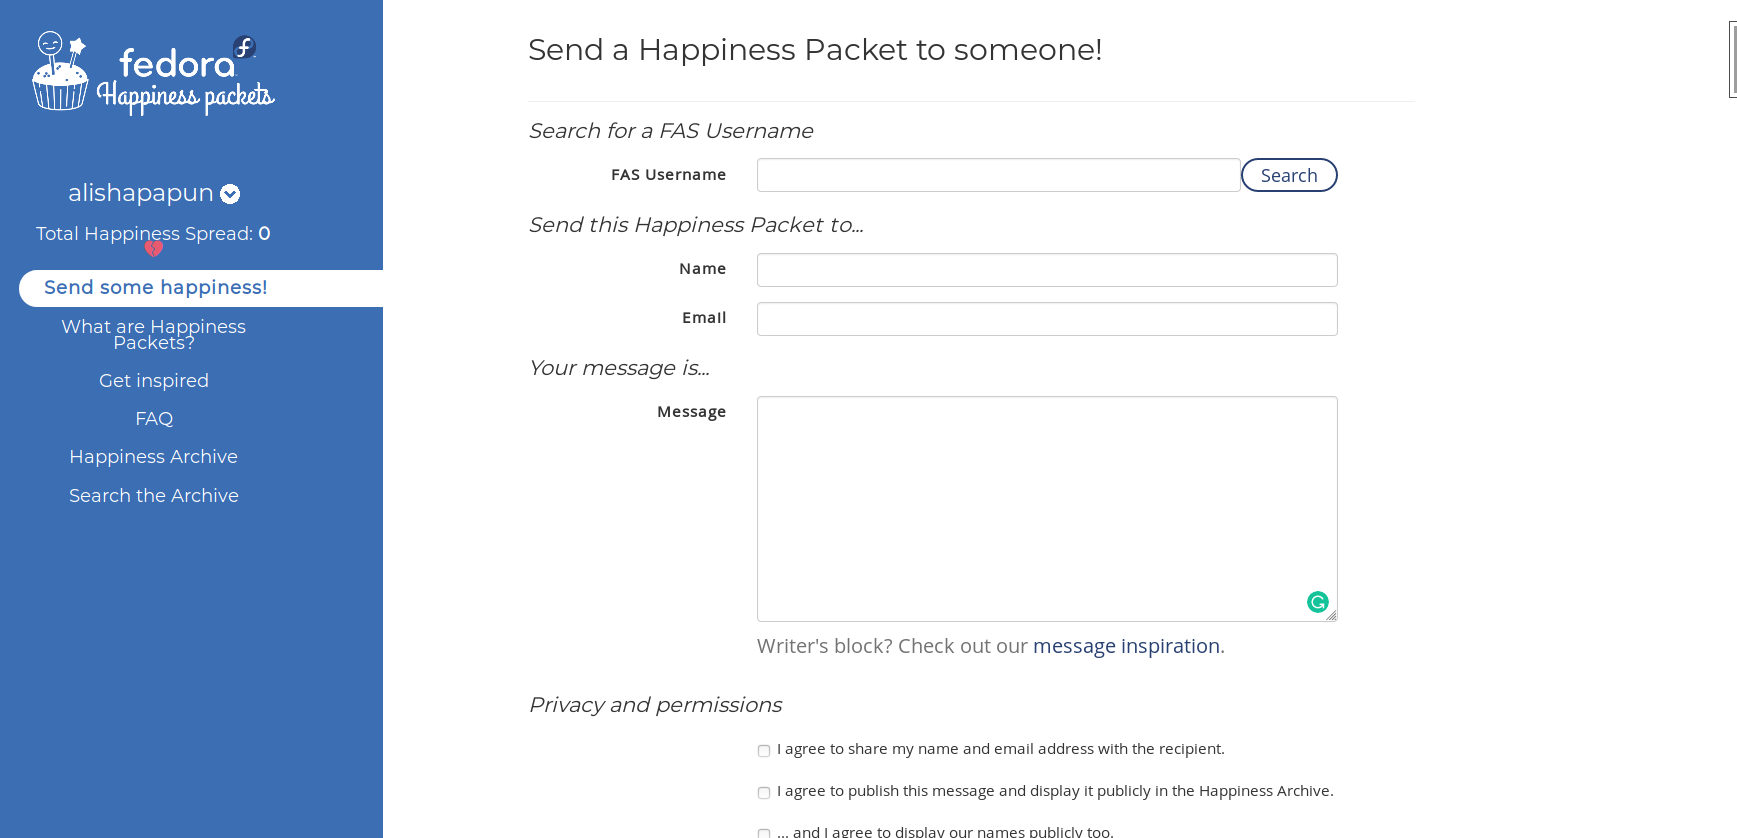This screenshot has height=838, width=1737.
Task: Open the FAQ page
Action: click(154, 419)
